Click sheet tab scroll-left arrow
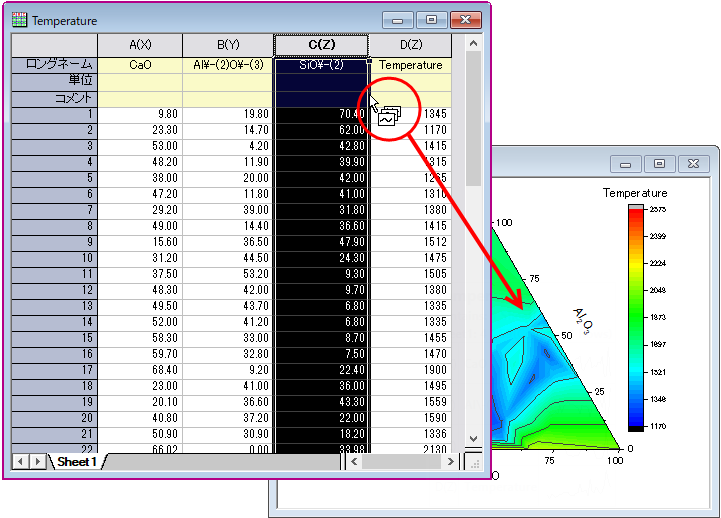 pyautogui.click(x=20, y=461)
